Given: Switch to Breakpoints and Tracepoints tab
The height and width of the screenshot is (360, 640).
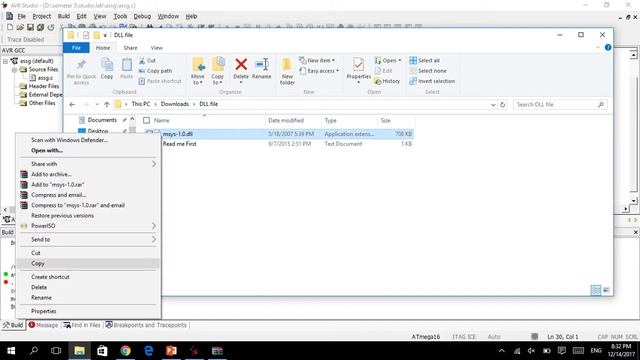Looking at the screenshot, I should 146,325.
